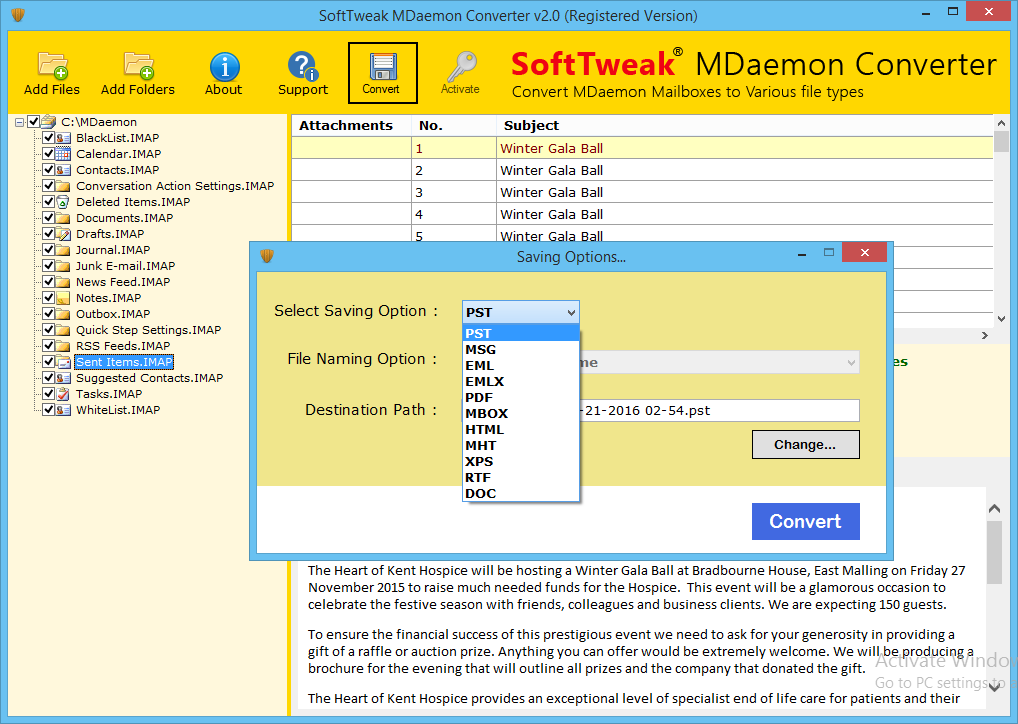Select XPS in the saving option list
This screenshot has height=724, width=1018.
coord(521,462)
